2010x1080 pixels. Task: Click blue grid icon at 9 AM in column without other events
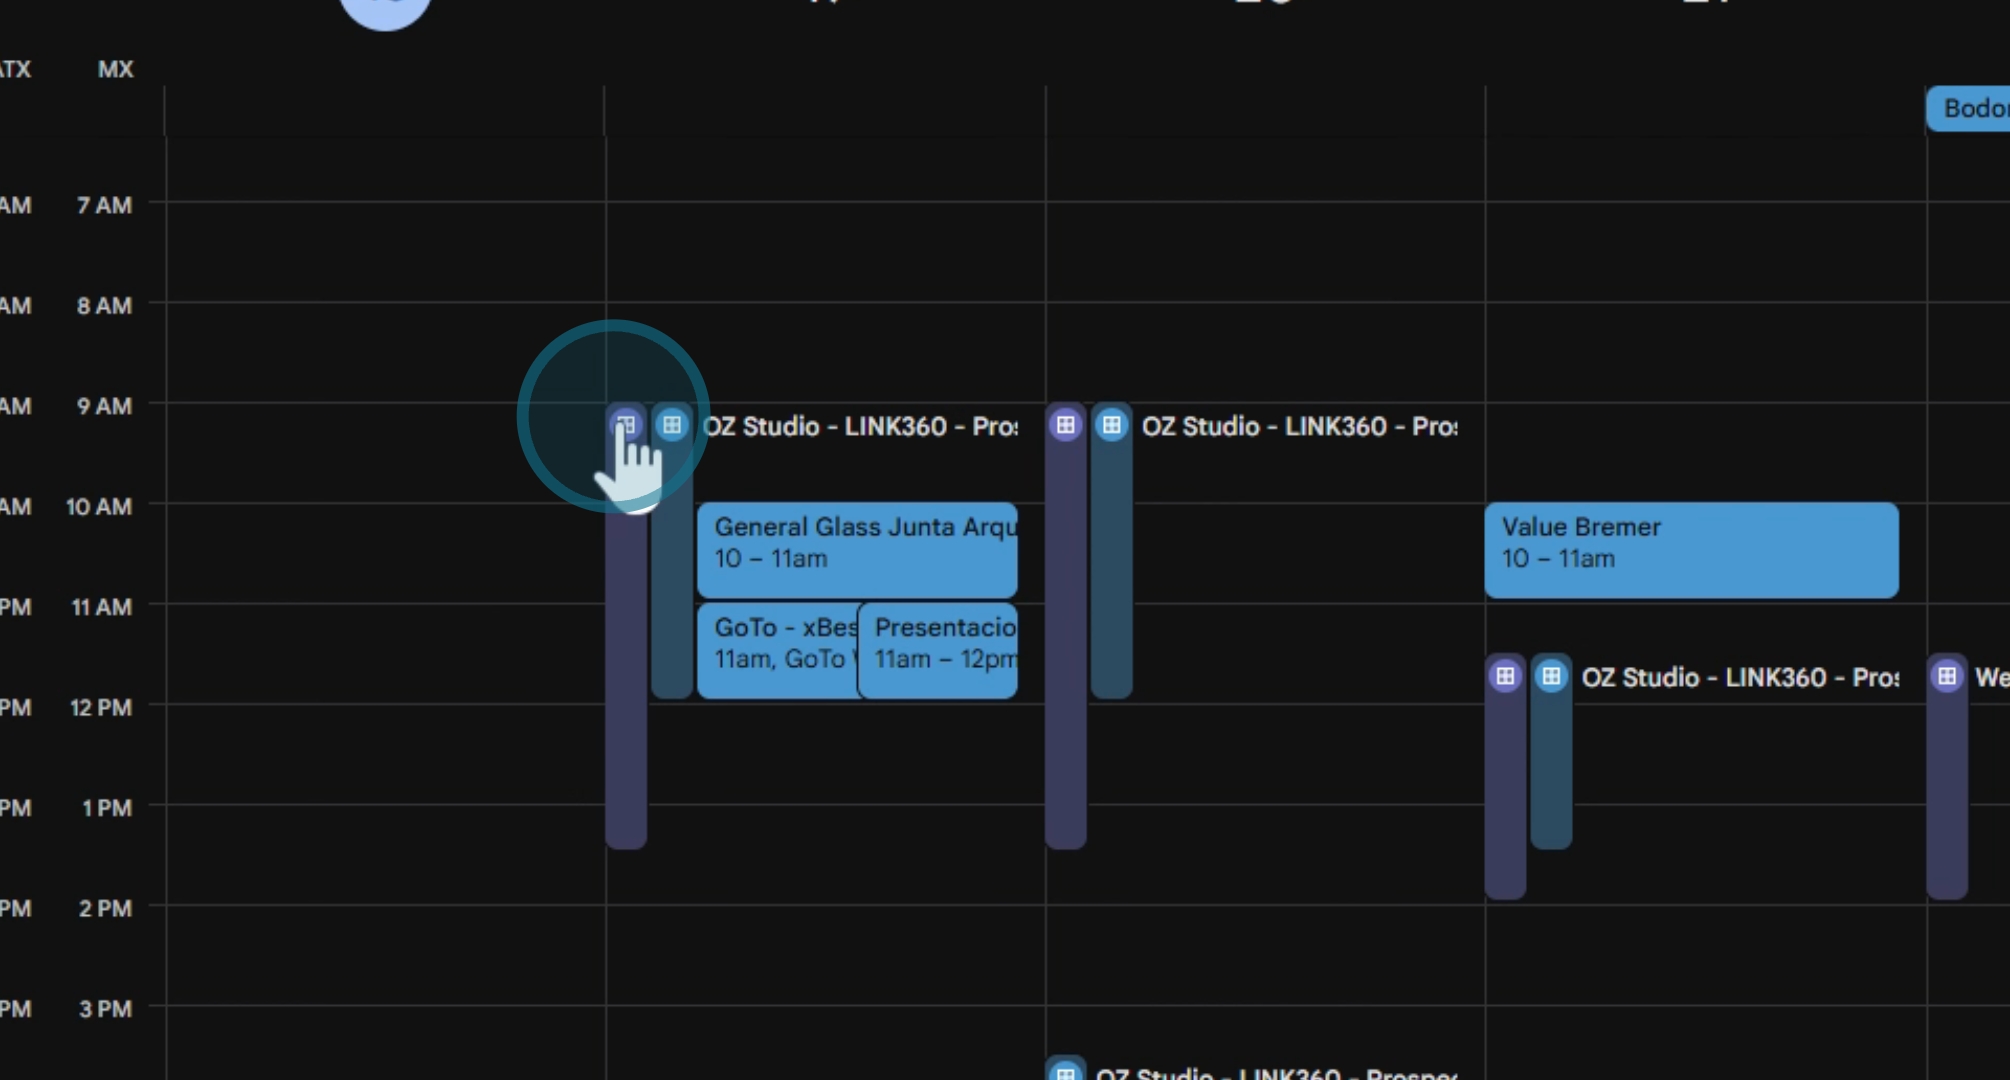pyautogui.click(x=1111, y=425)
